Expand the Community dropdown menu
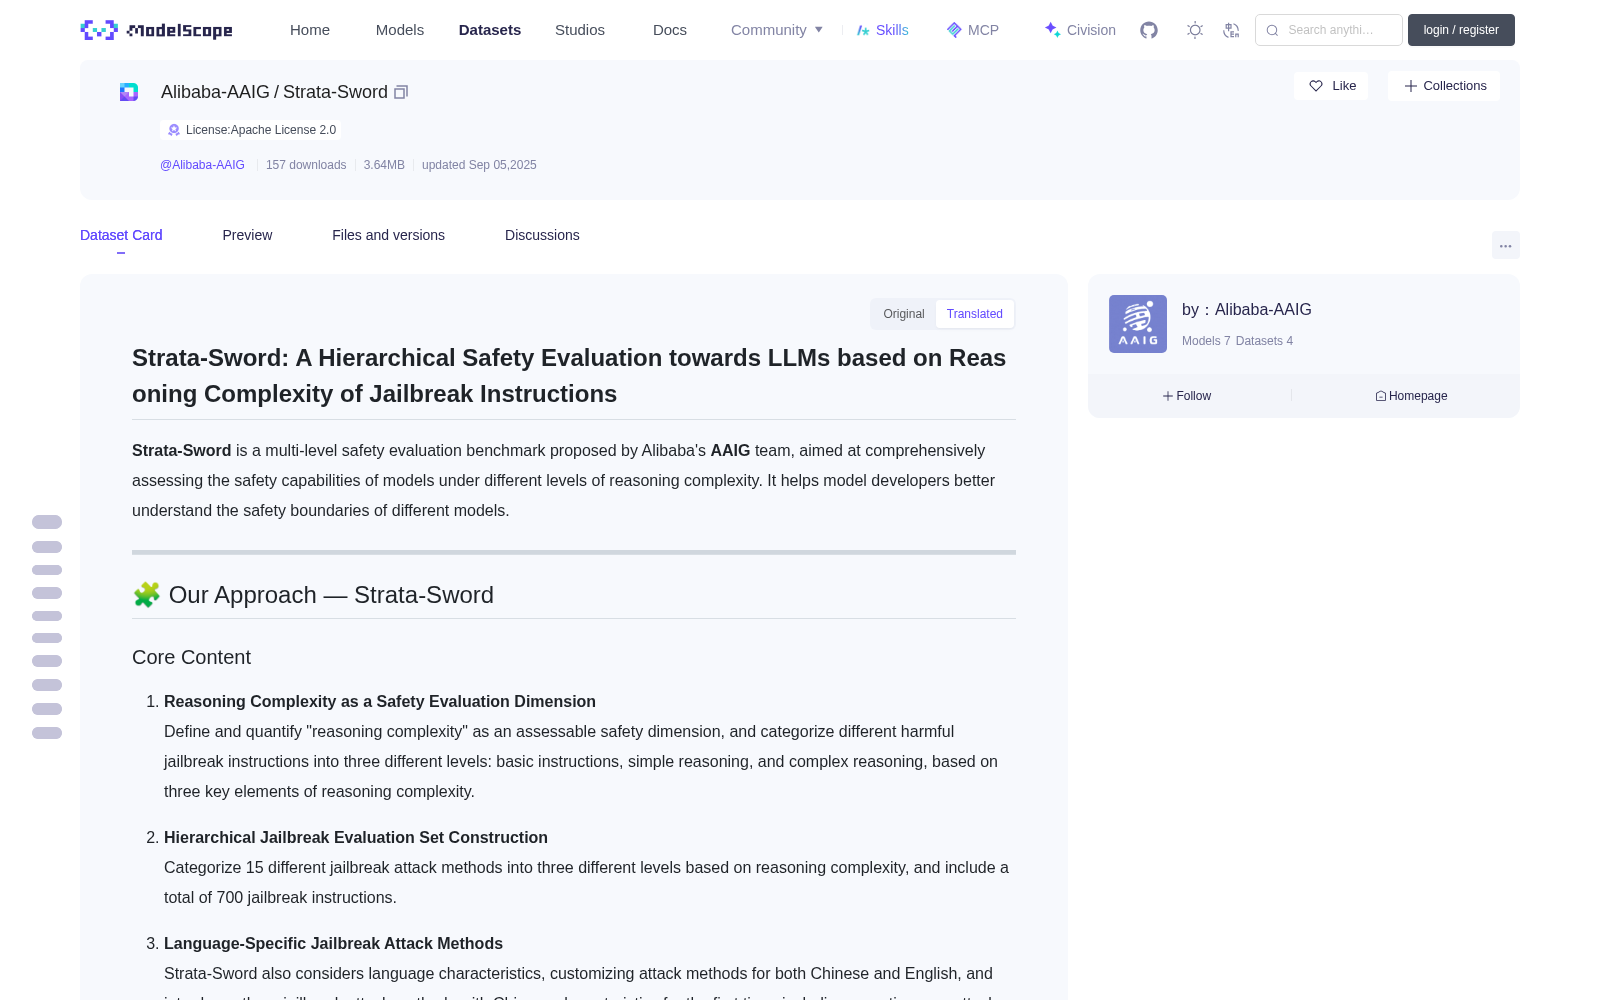The height and width of the screenshot is (1000, 1600). click(x=777, y=30)
